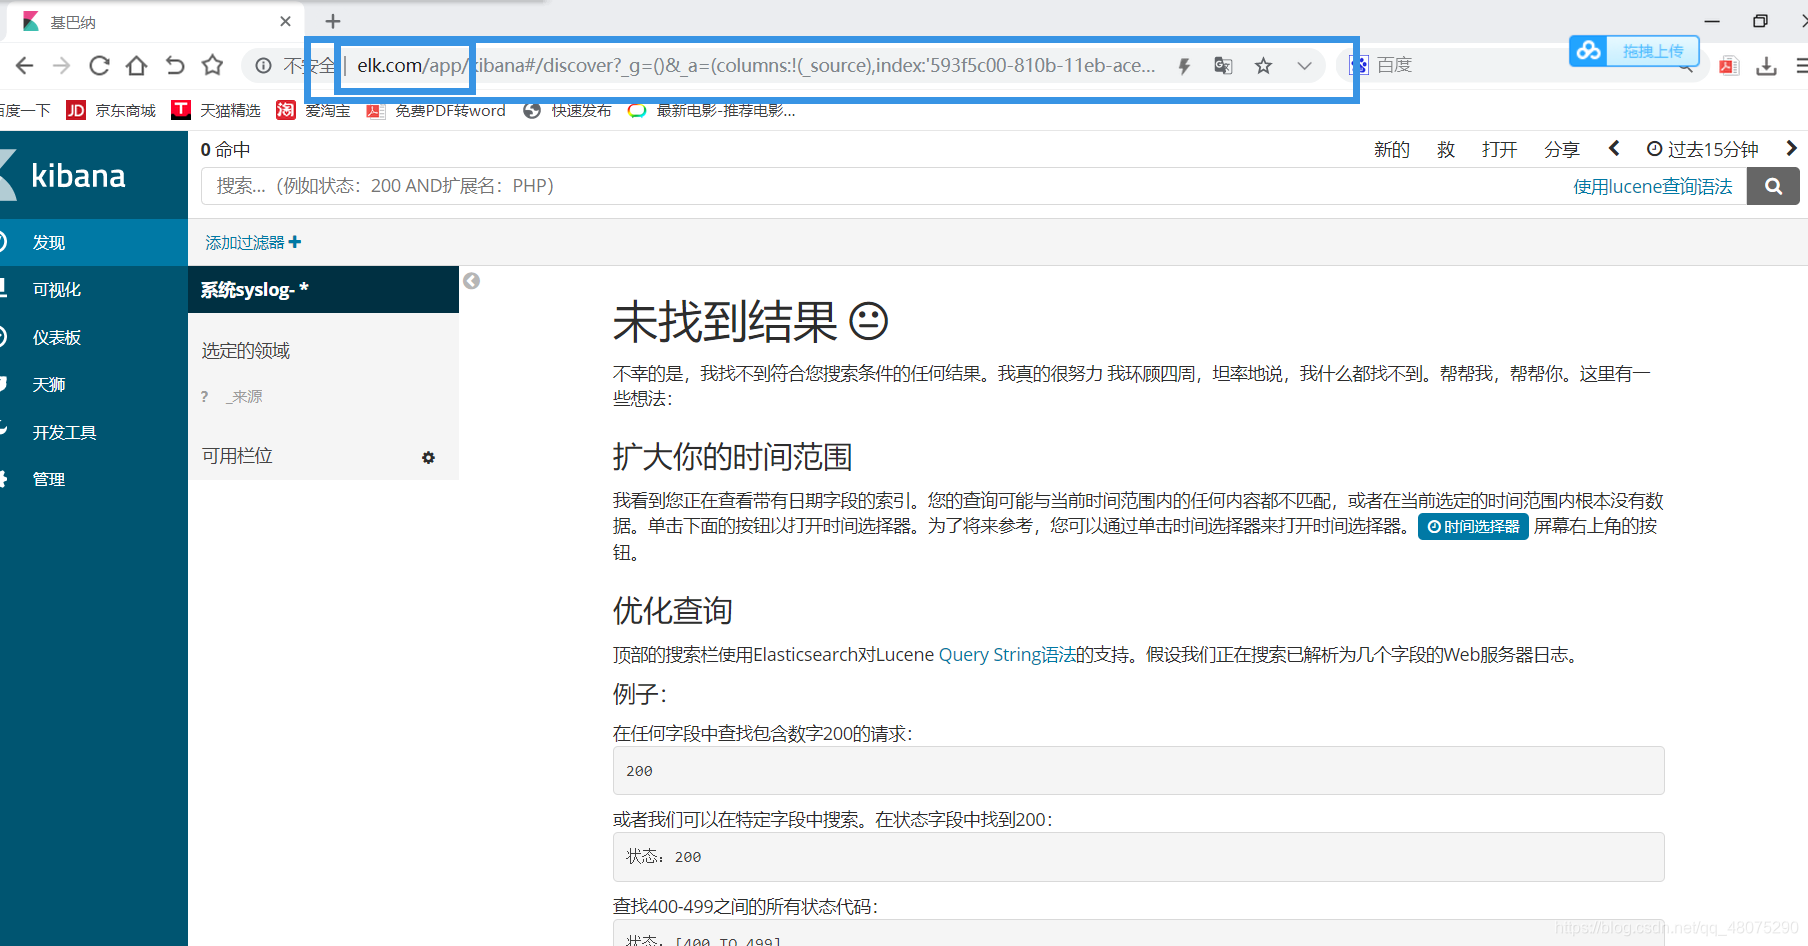This screenshot has width=1808, height=946.
Task: Open 免费PDF转word bookmark
Action: point(436,110)
